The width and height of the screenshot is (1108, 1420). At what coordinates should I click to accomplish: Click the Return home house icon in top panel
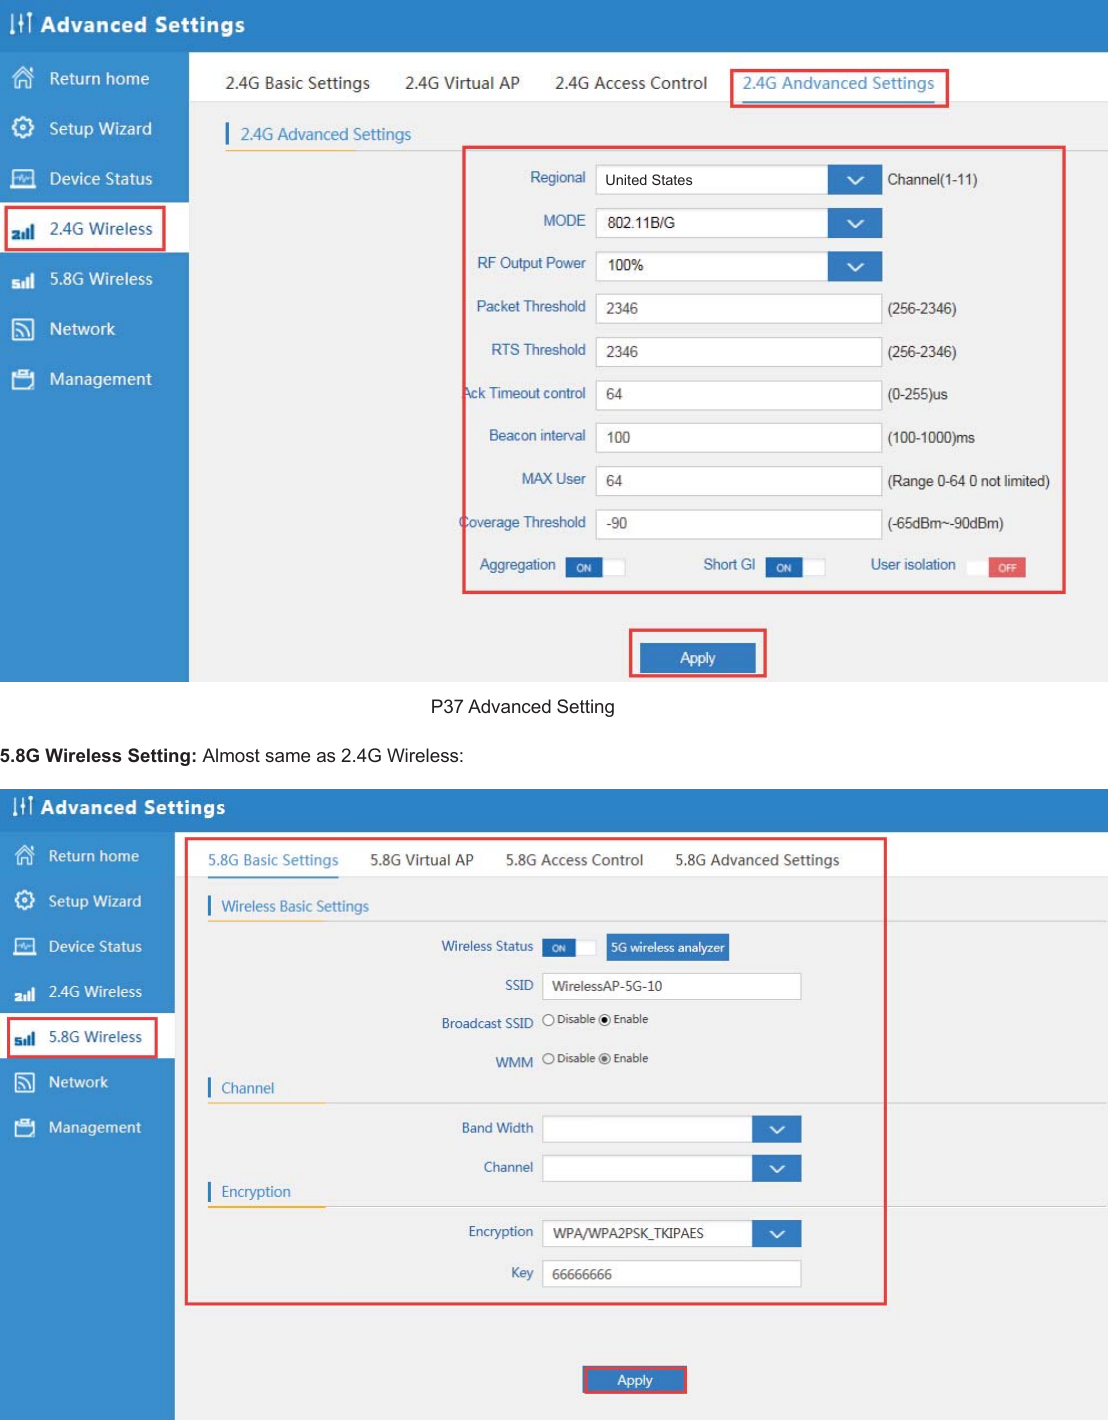pos(23,78)
